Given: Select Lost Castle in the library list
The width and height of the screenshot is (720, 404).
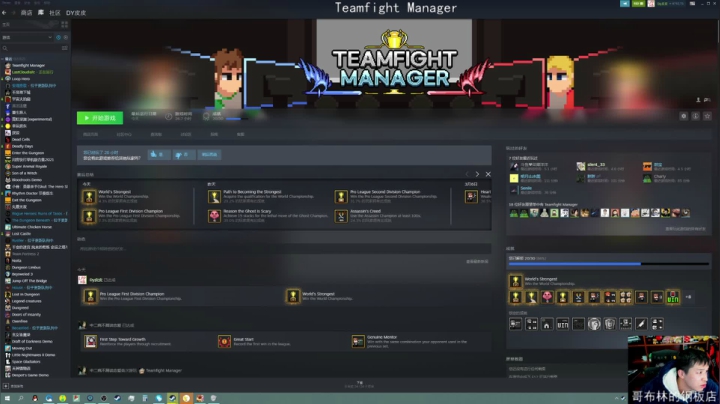Looking at the screenshot, I should [x=21, y=234].
